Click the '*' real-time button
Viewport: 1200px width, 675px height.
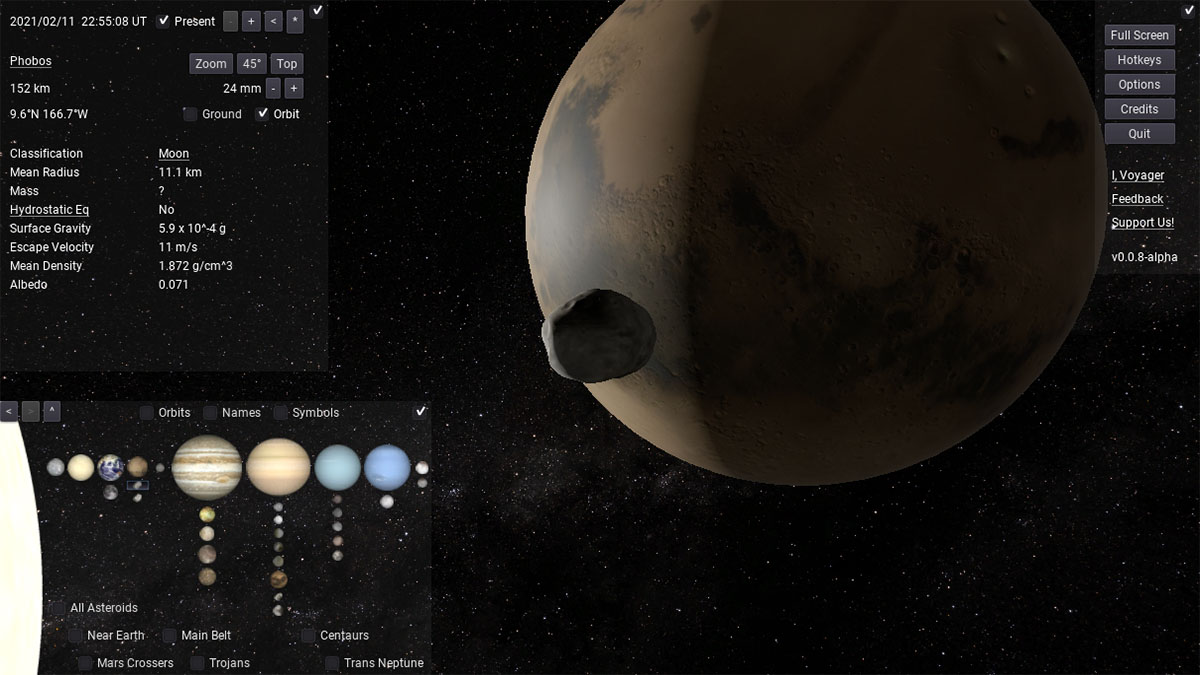coord(295,21)
